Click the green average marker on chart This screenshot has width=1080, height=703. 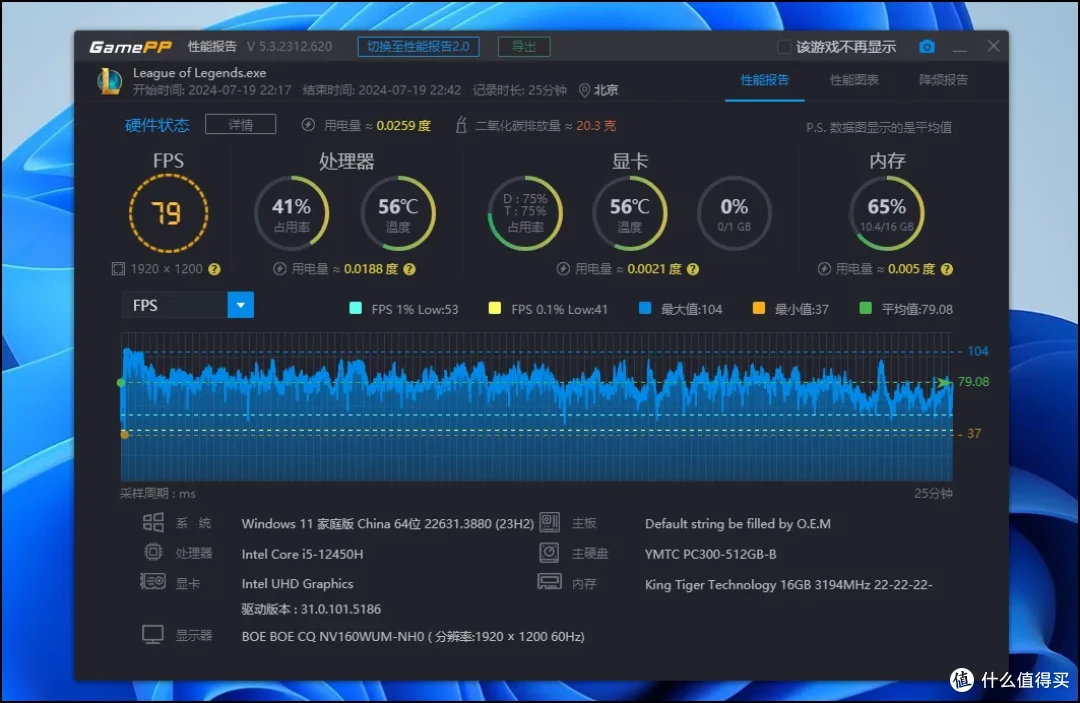click(x=121, y=382)
